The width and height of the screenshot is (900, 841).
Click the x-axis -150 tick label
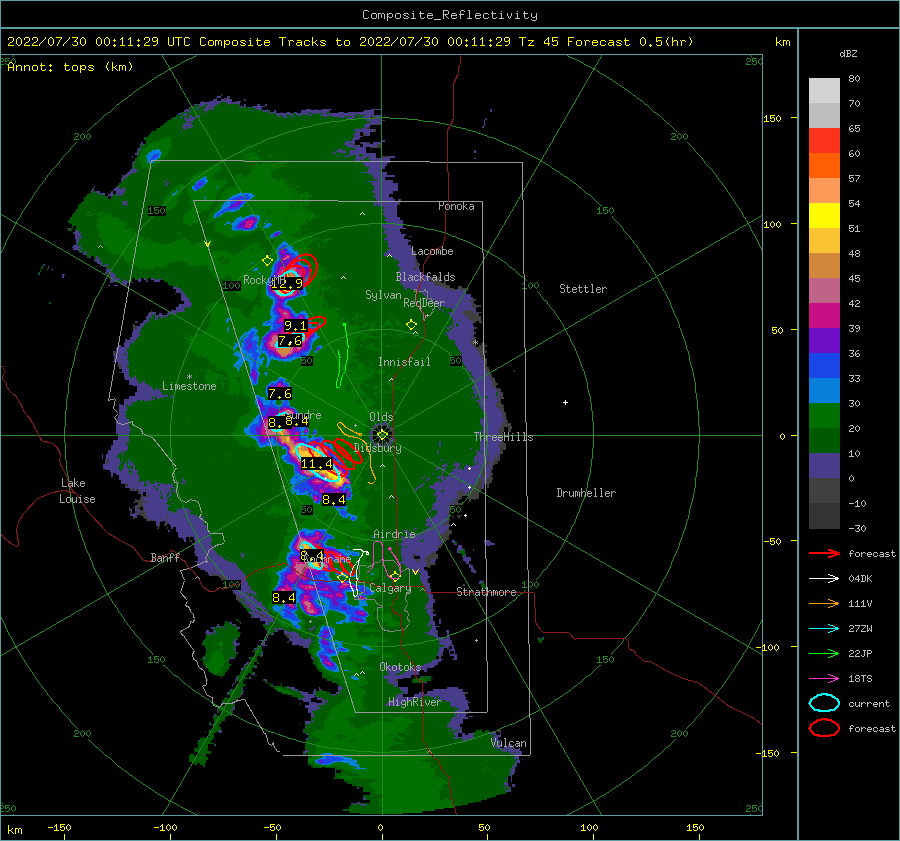click(59, 827)
